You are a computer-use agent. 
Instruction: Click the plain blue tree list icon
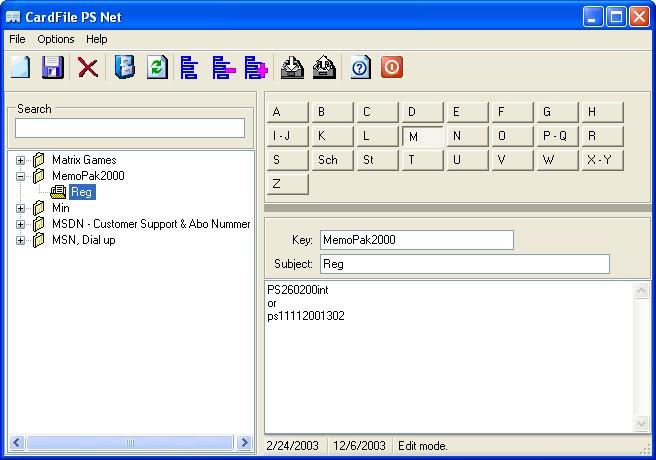(x=189, y=67)
